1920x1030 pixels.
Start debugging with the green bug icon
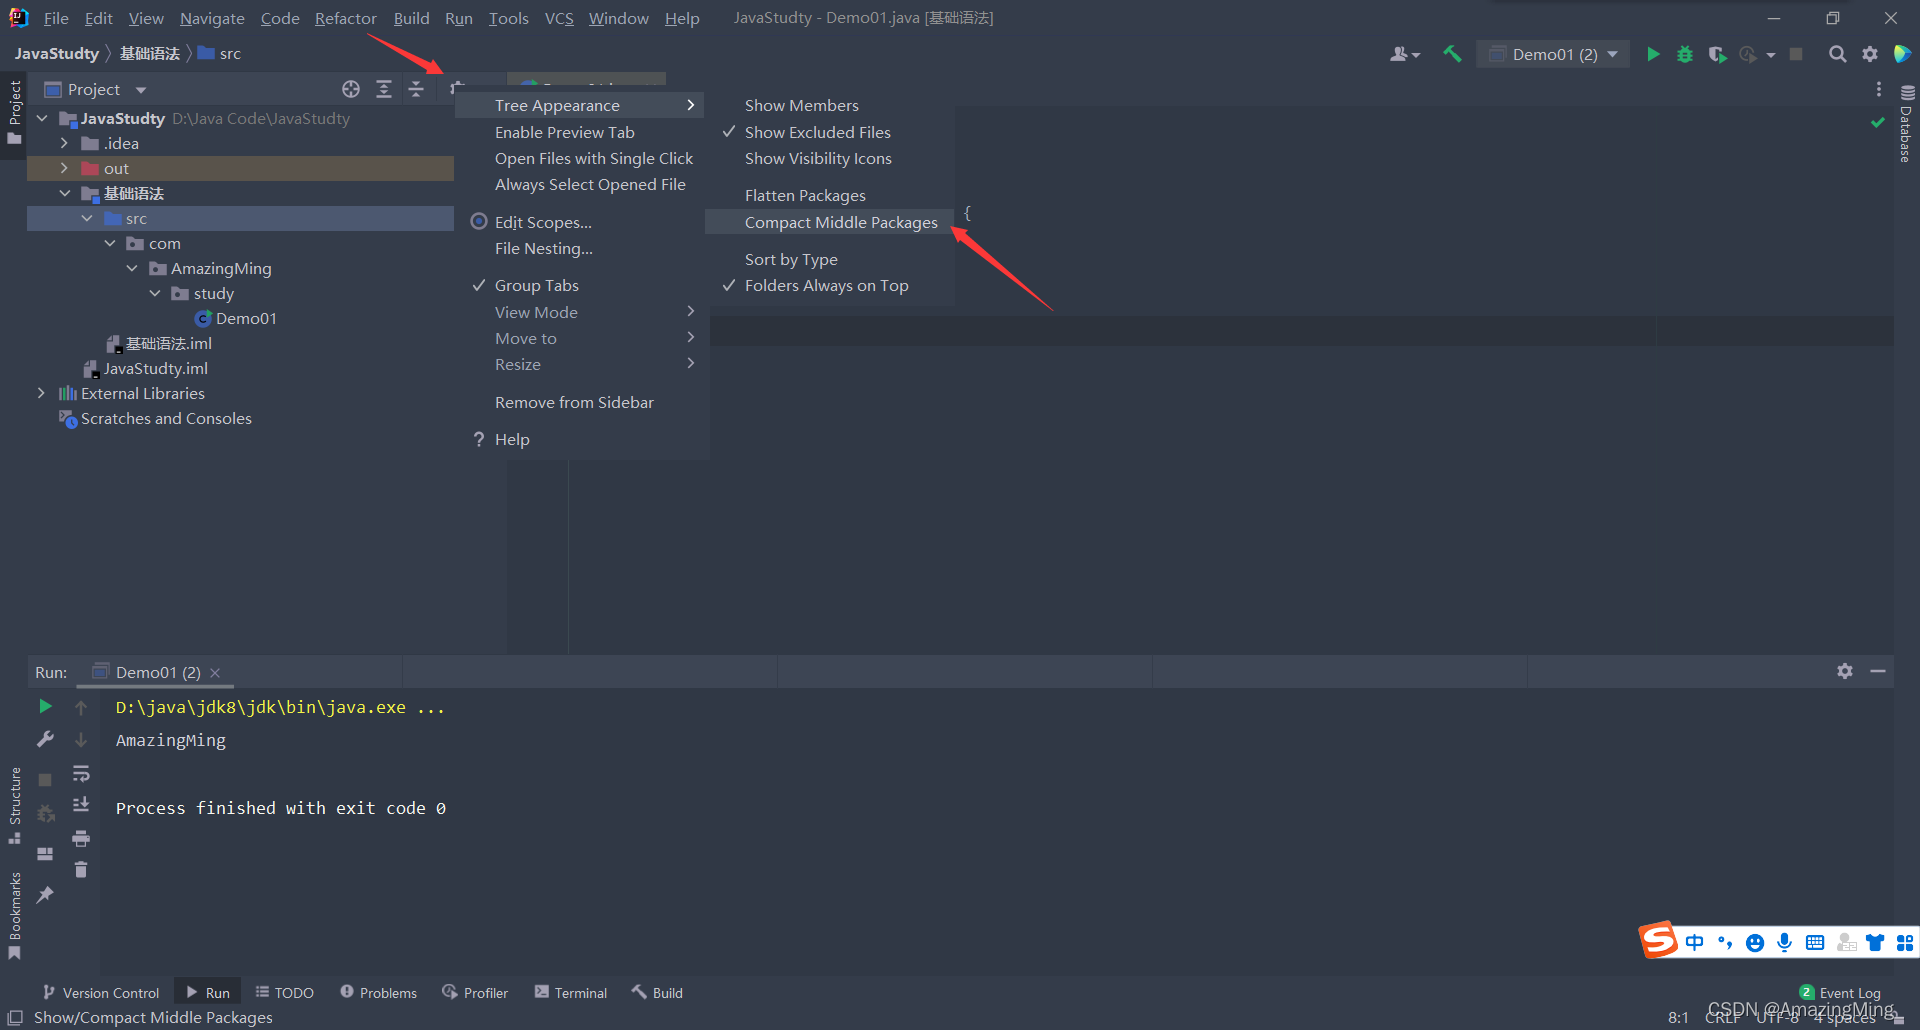point(1685,54)
